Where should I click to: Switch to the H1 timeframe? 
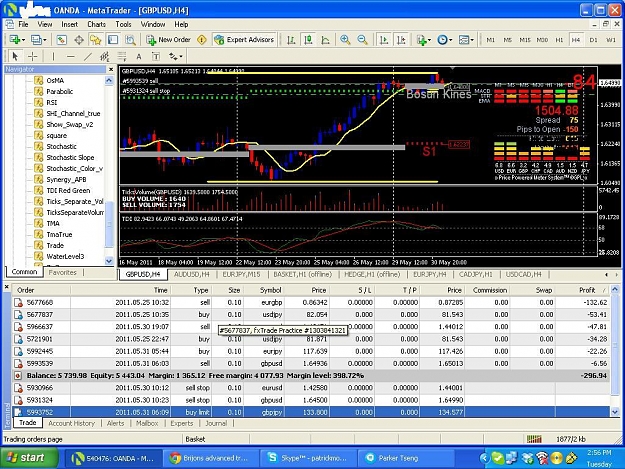[x=559, y=40]
